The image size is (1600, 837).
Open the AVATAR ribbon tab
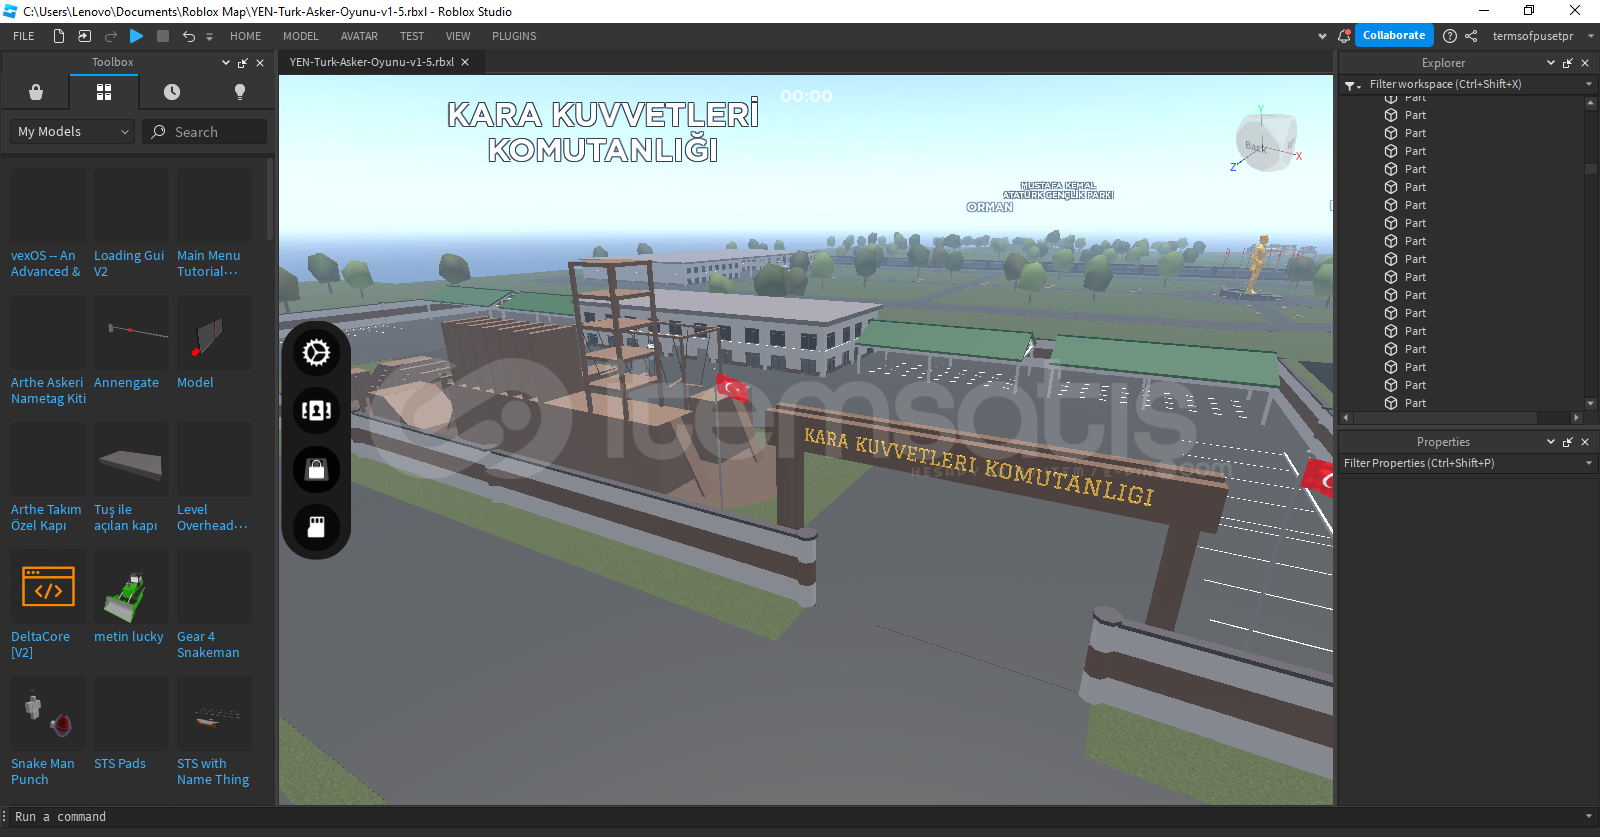click(359, 36)
